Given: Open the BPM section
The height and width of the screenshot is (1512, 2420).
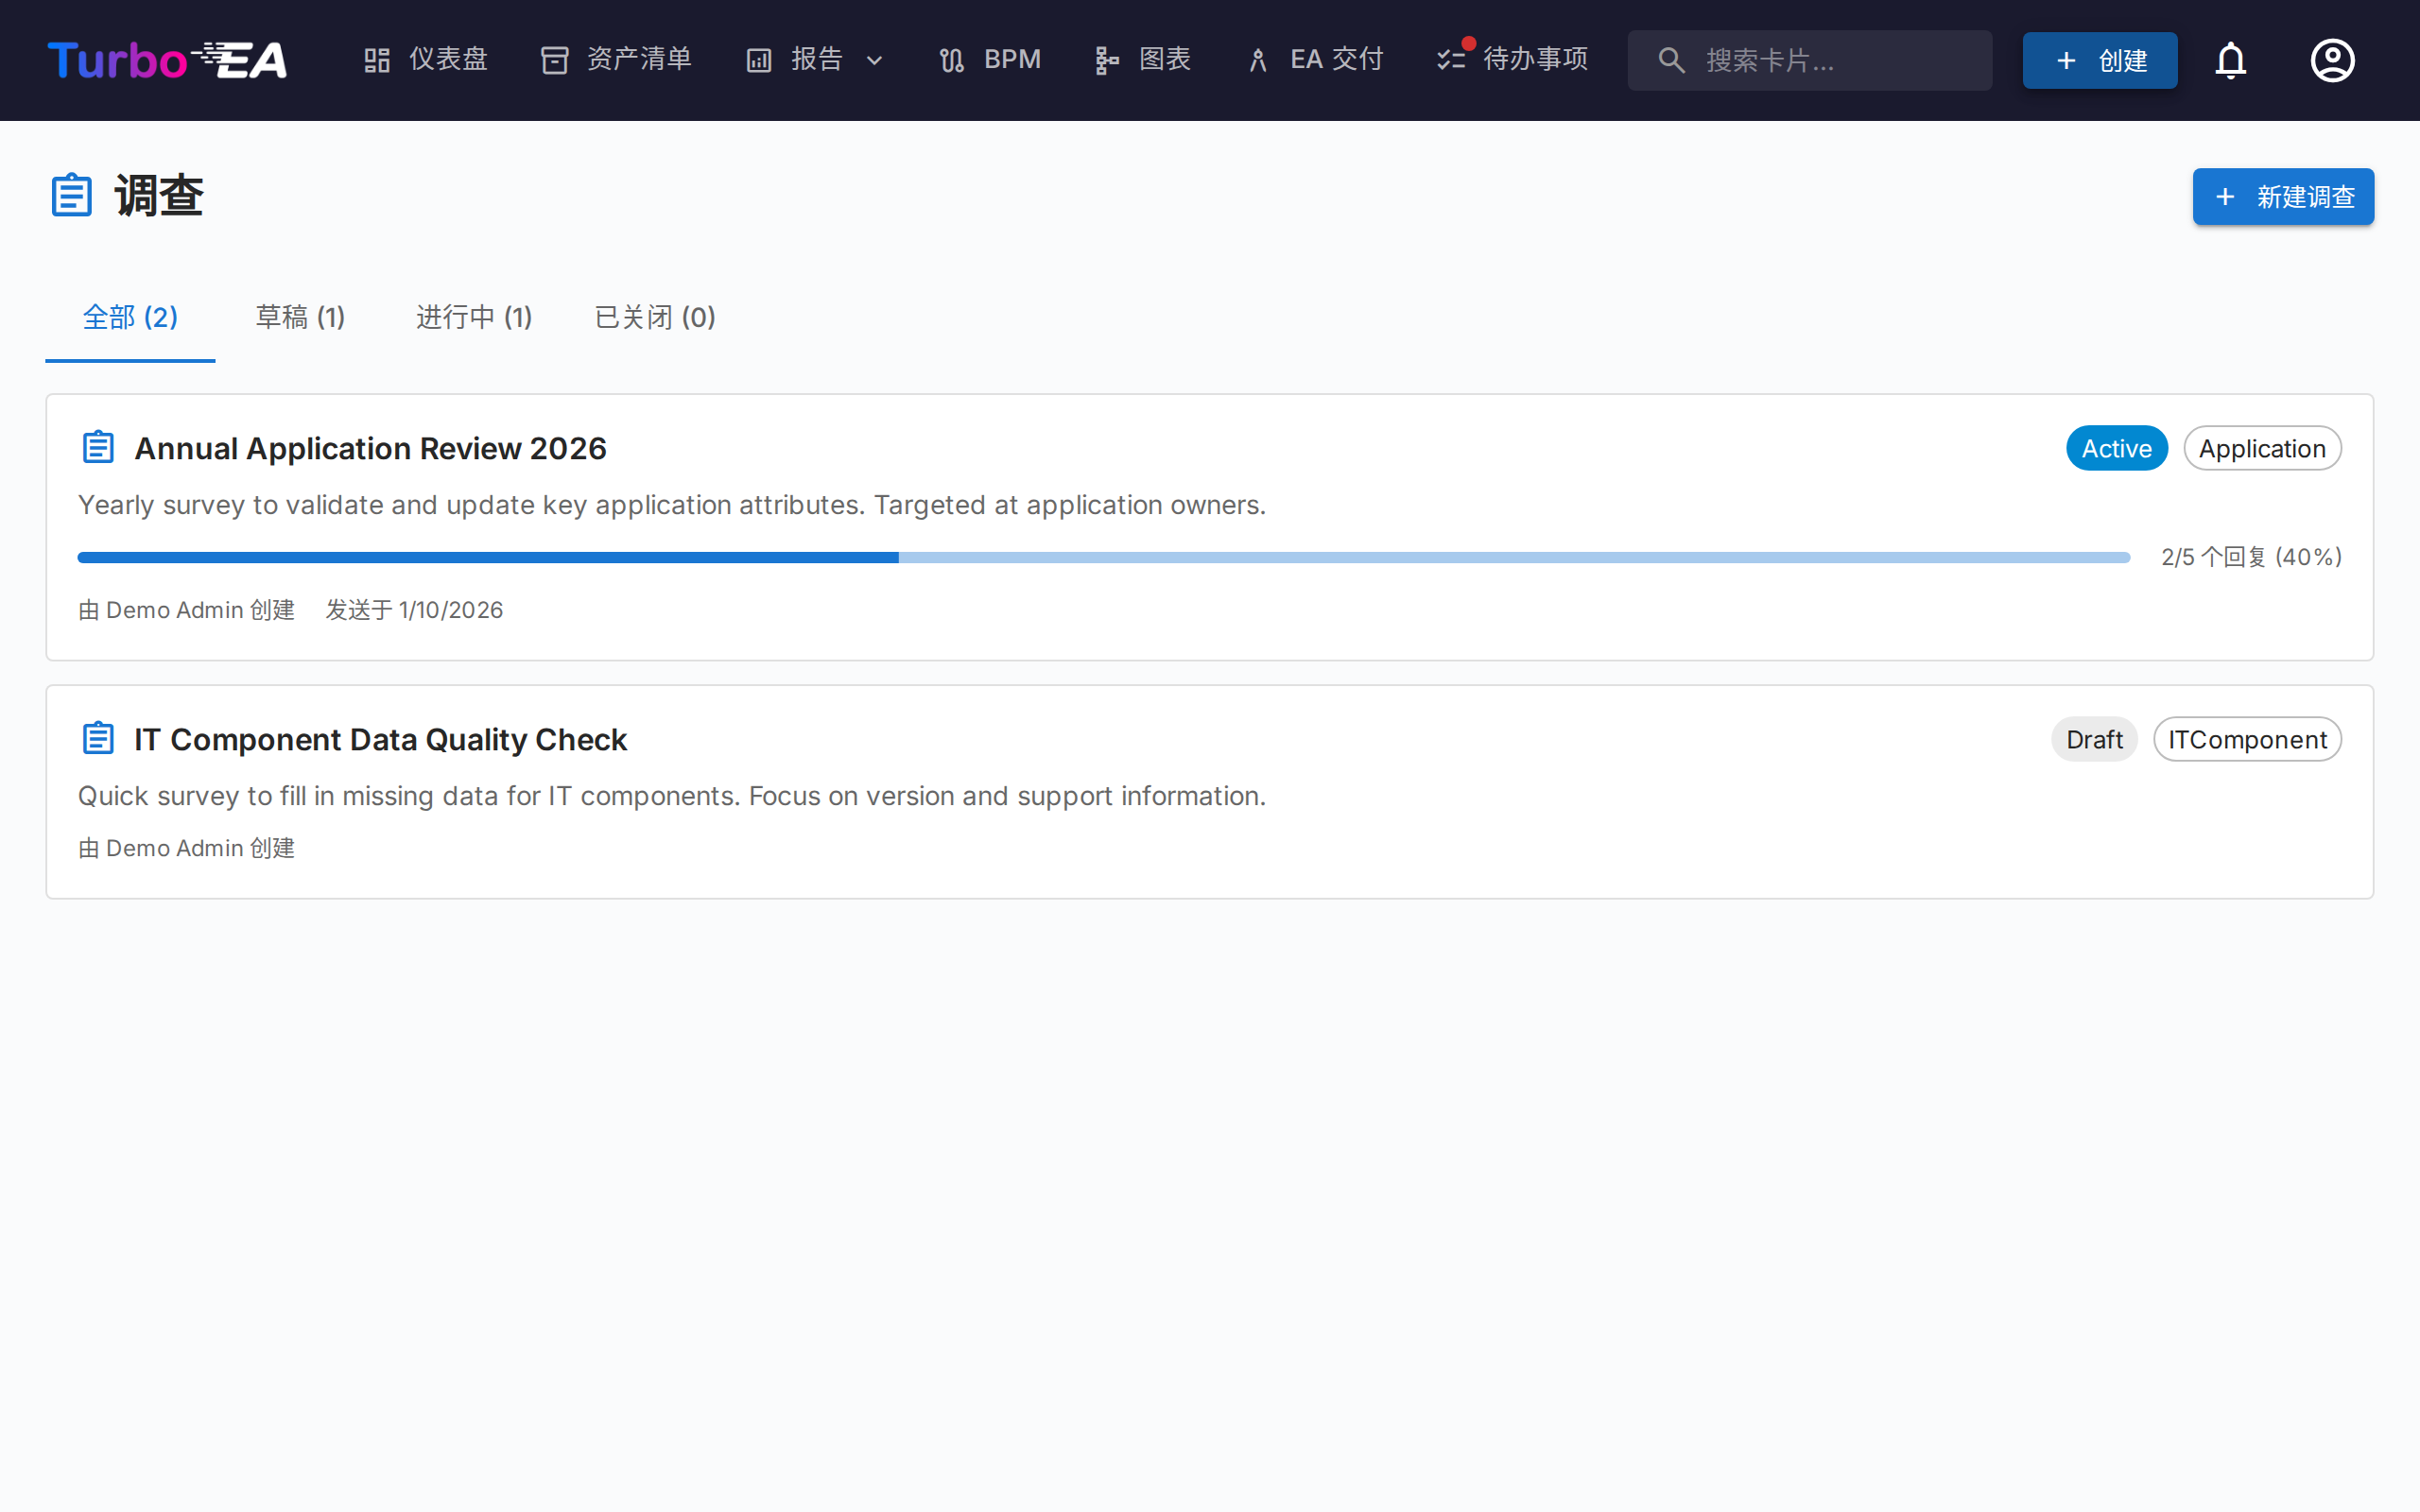Looking at the screenshot, I should [990, 60].
